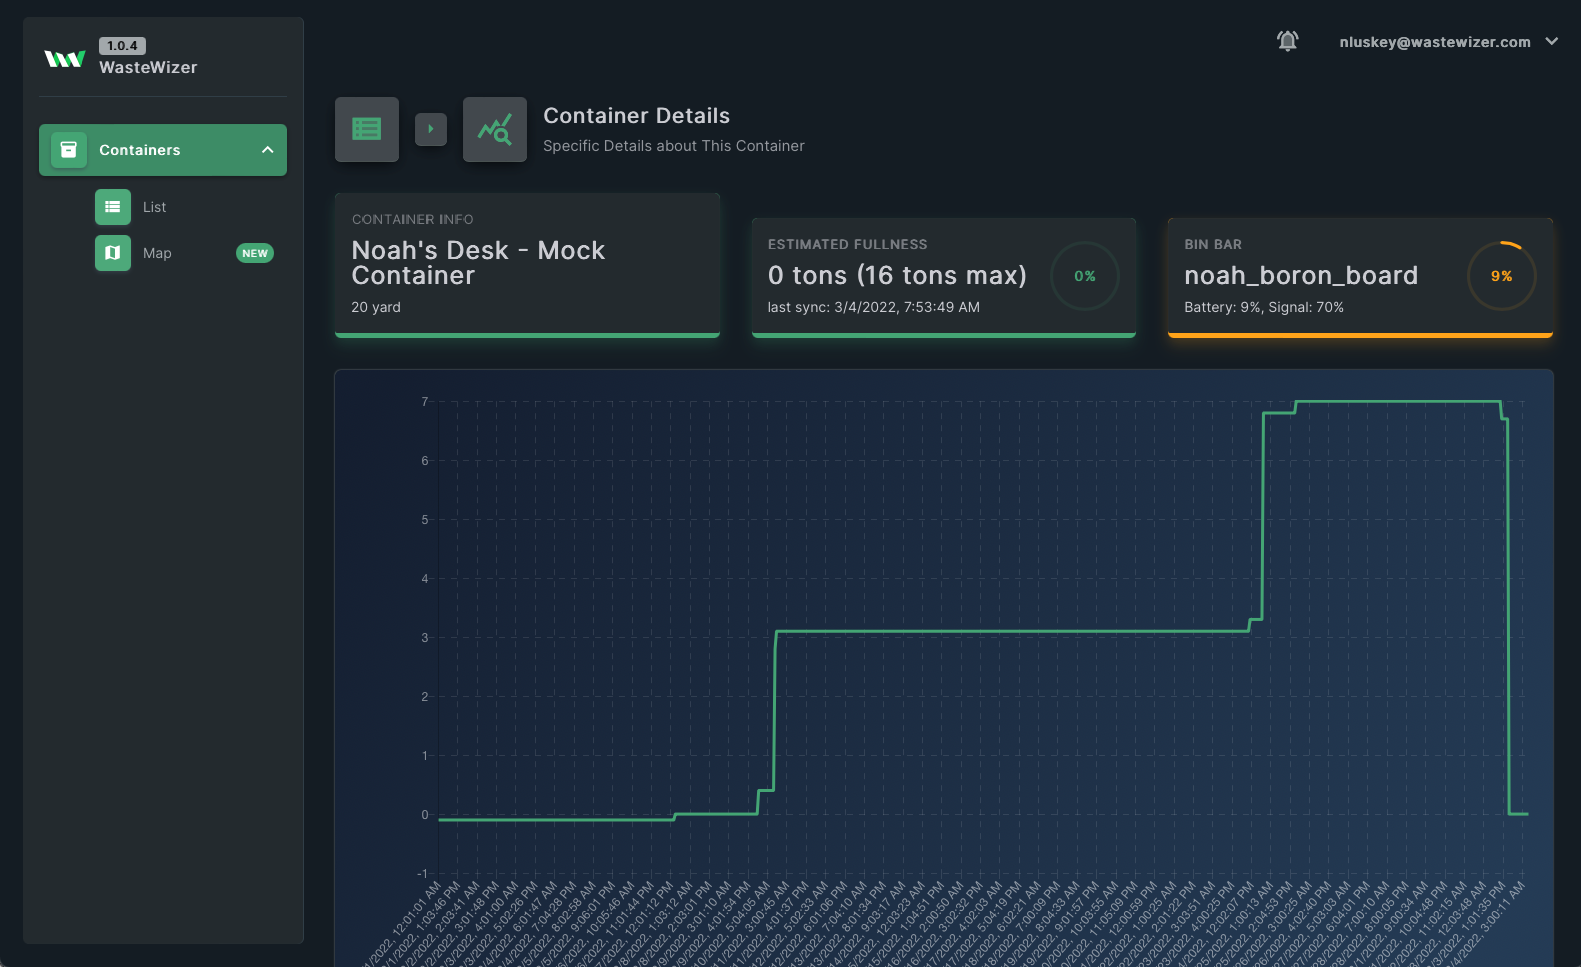The height and width of the screenshot is (967, 1581).
Task: Click the Container Details analytics icon
Action: point(495,129)
